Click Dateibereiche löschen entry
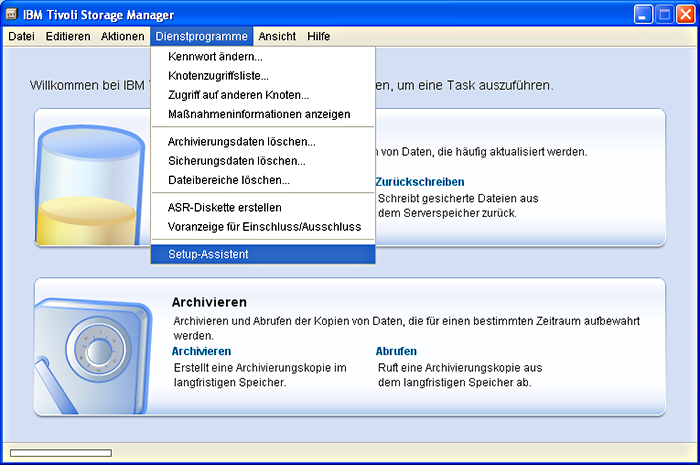Viewport: 700px width, 465px height. 228,180
